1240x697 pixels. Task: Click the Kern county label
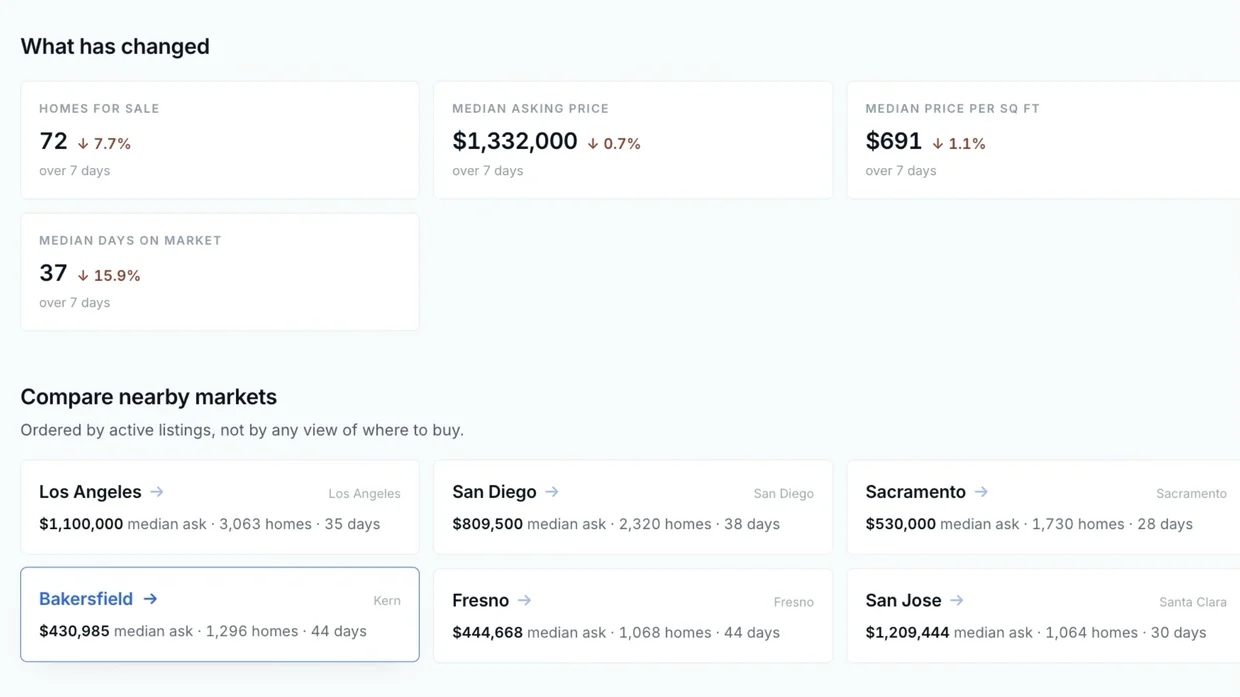pos(387,601)
